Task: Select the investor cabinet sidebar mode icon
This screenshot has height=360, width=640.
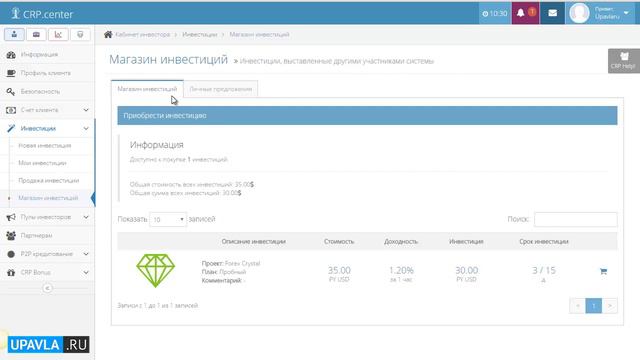Action: point(14,35)
